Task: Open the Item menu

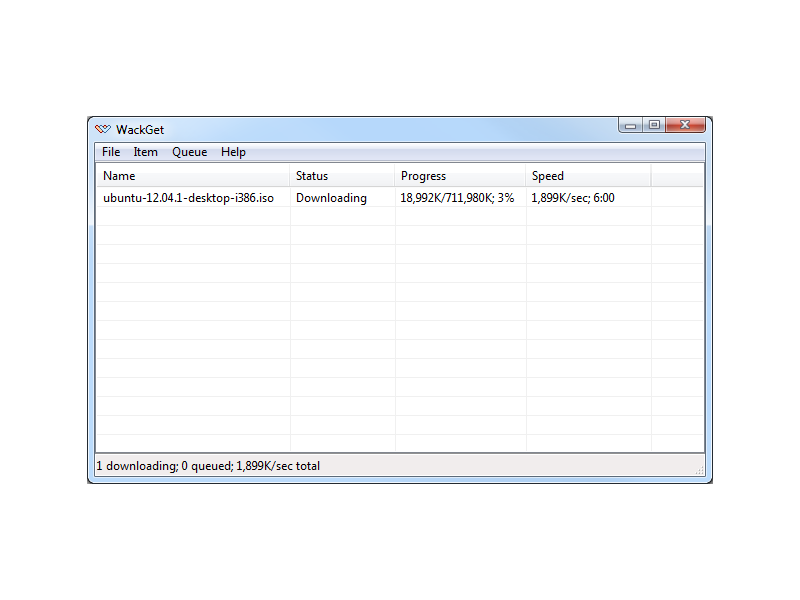Action: point(146,152)
